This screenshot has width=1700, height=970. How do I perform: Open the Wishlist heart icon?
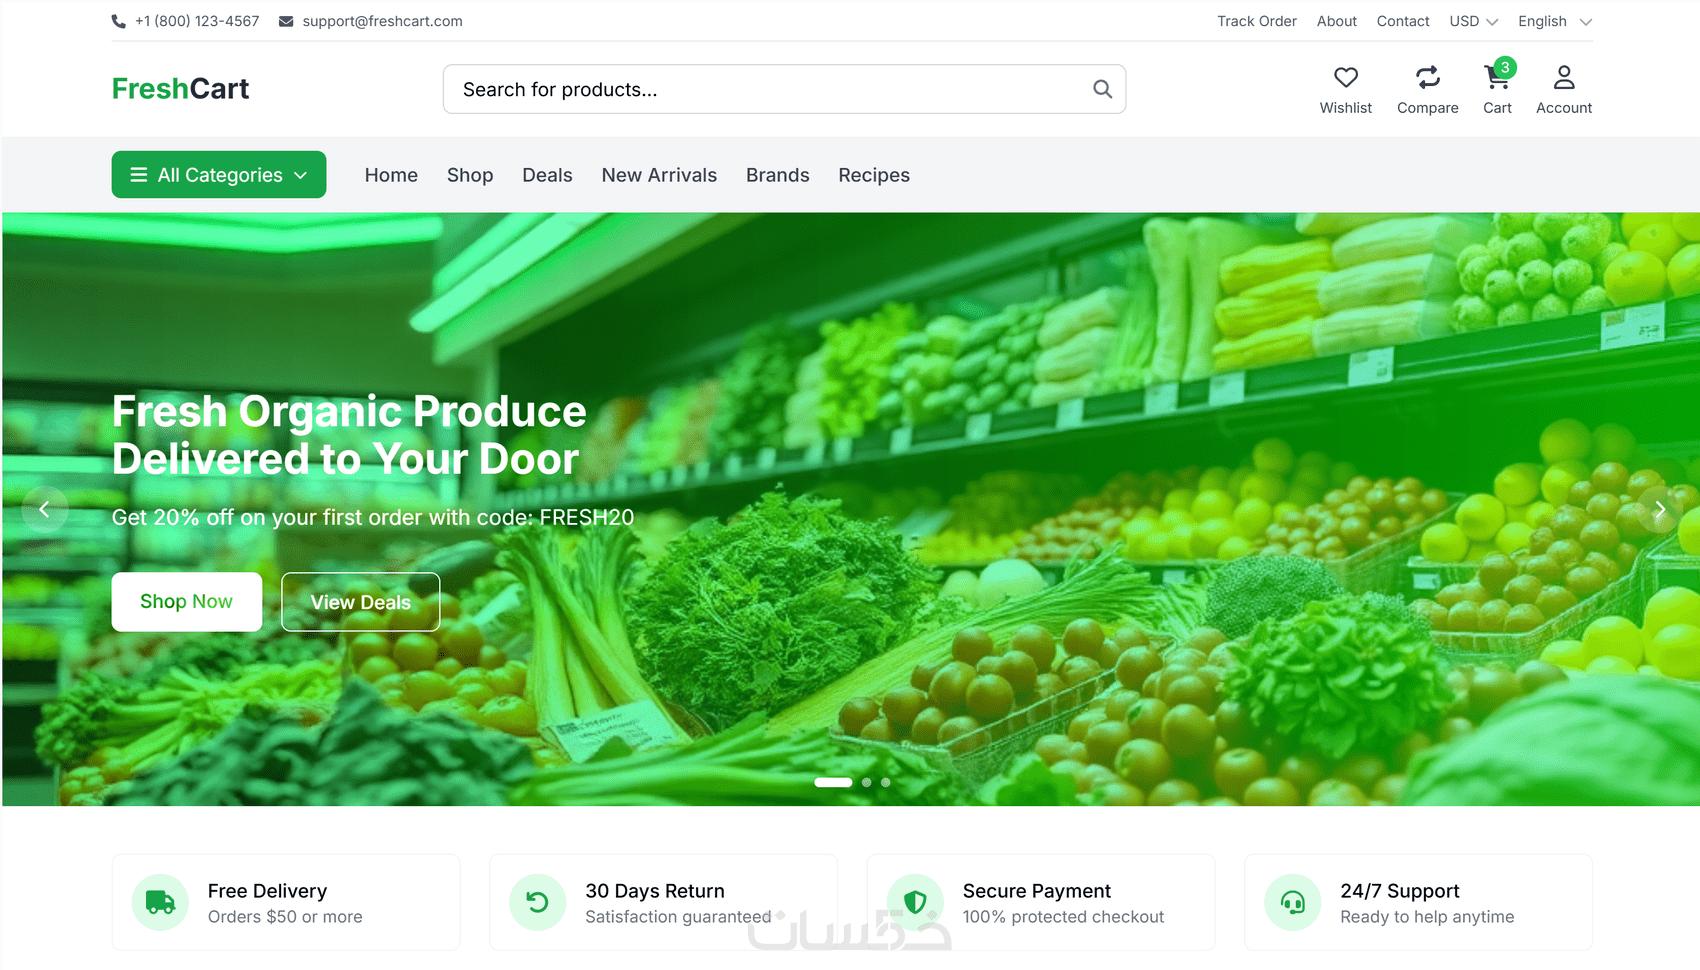(x=1345, y=77)
